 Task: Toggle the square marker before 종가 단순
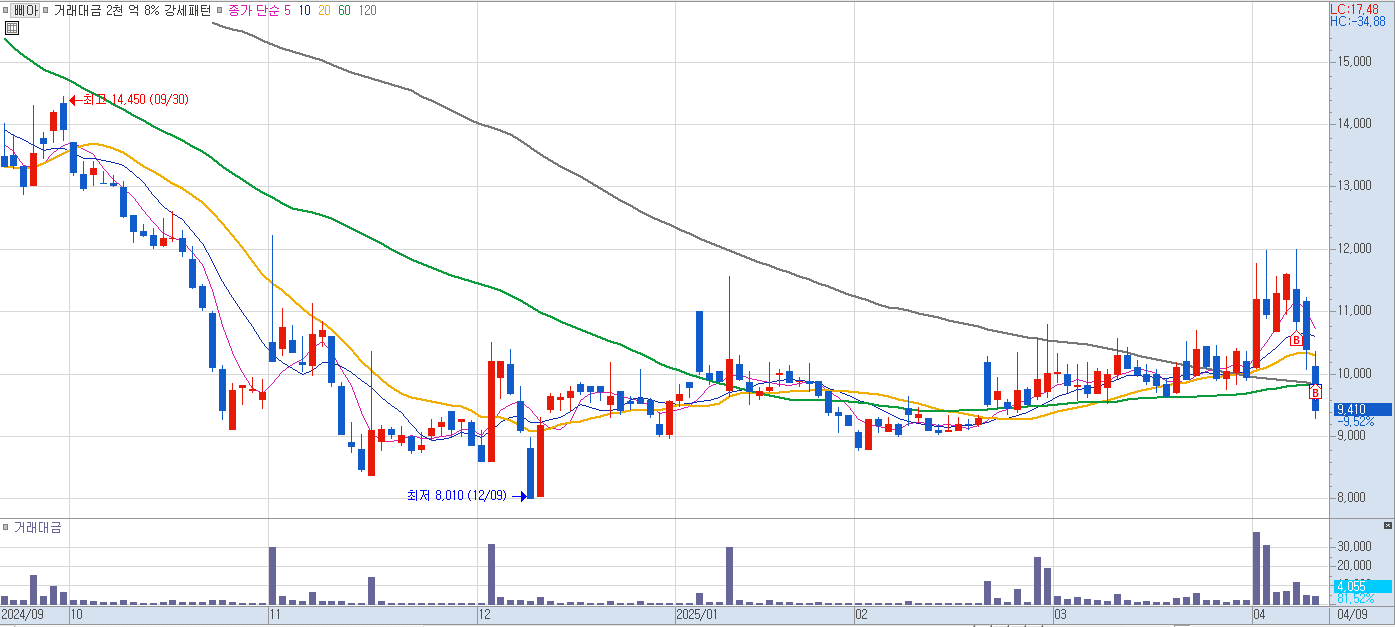click(220, 10)
